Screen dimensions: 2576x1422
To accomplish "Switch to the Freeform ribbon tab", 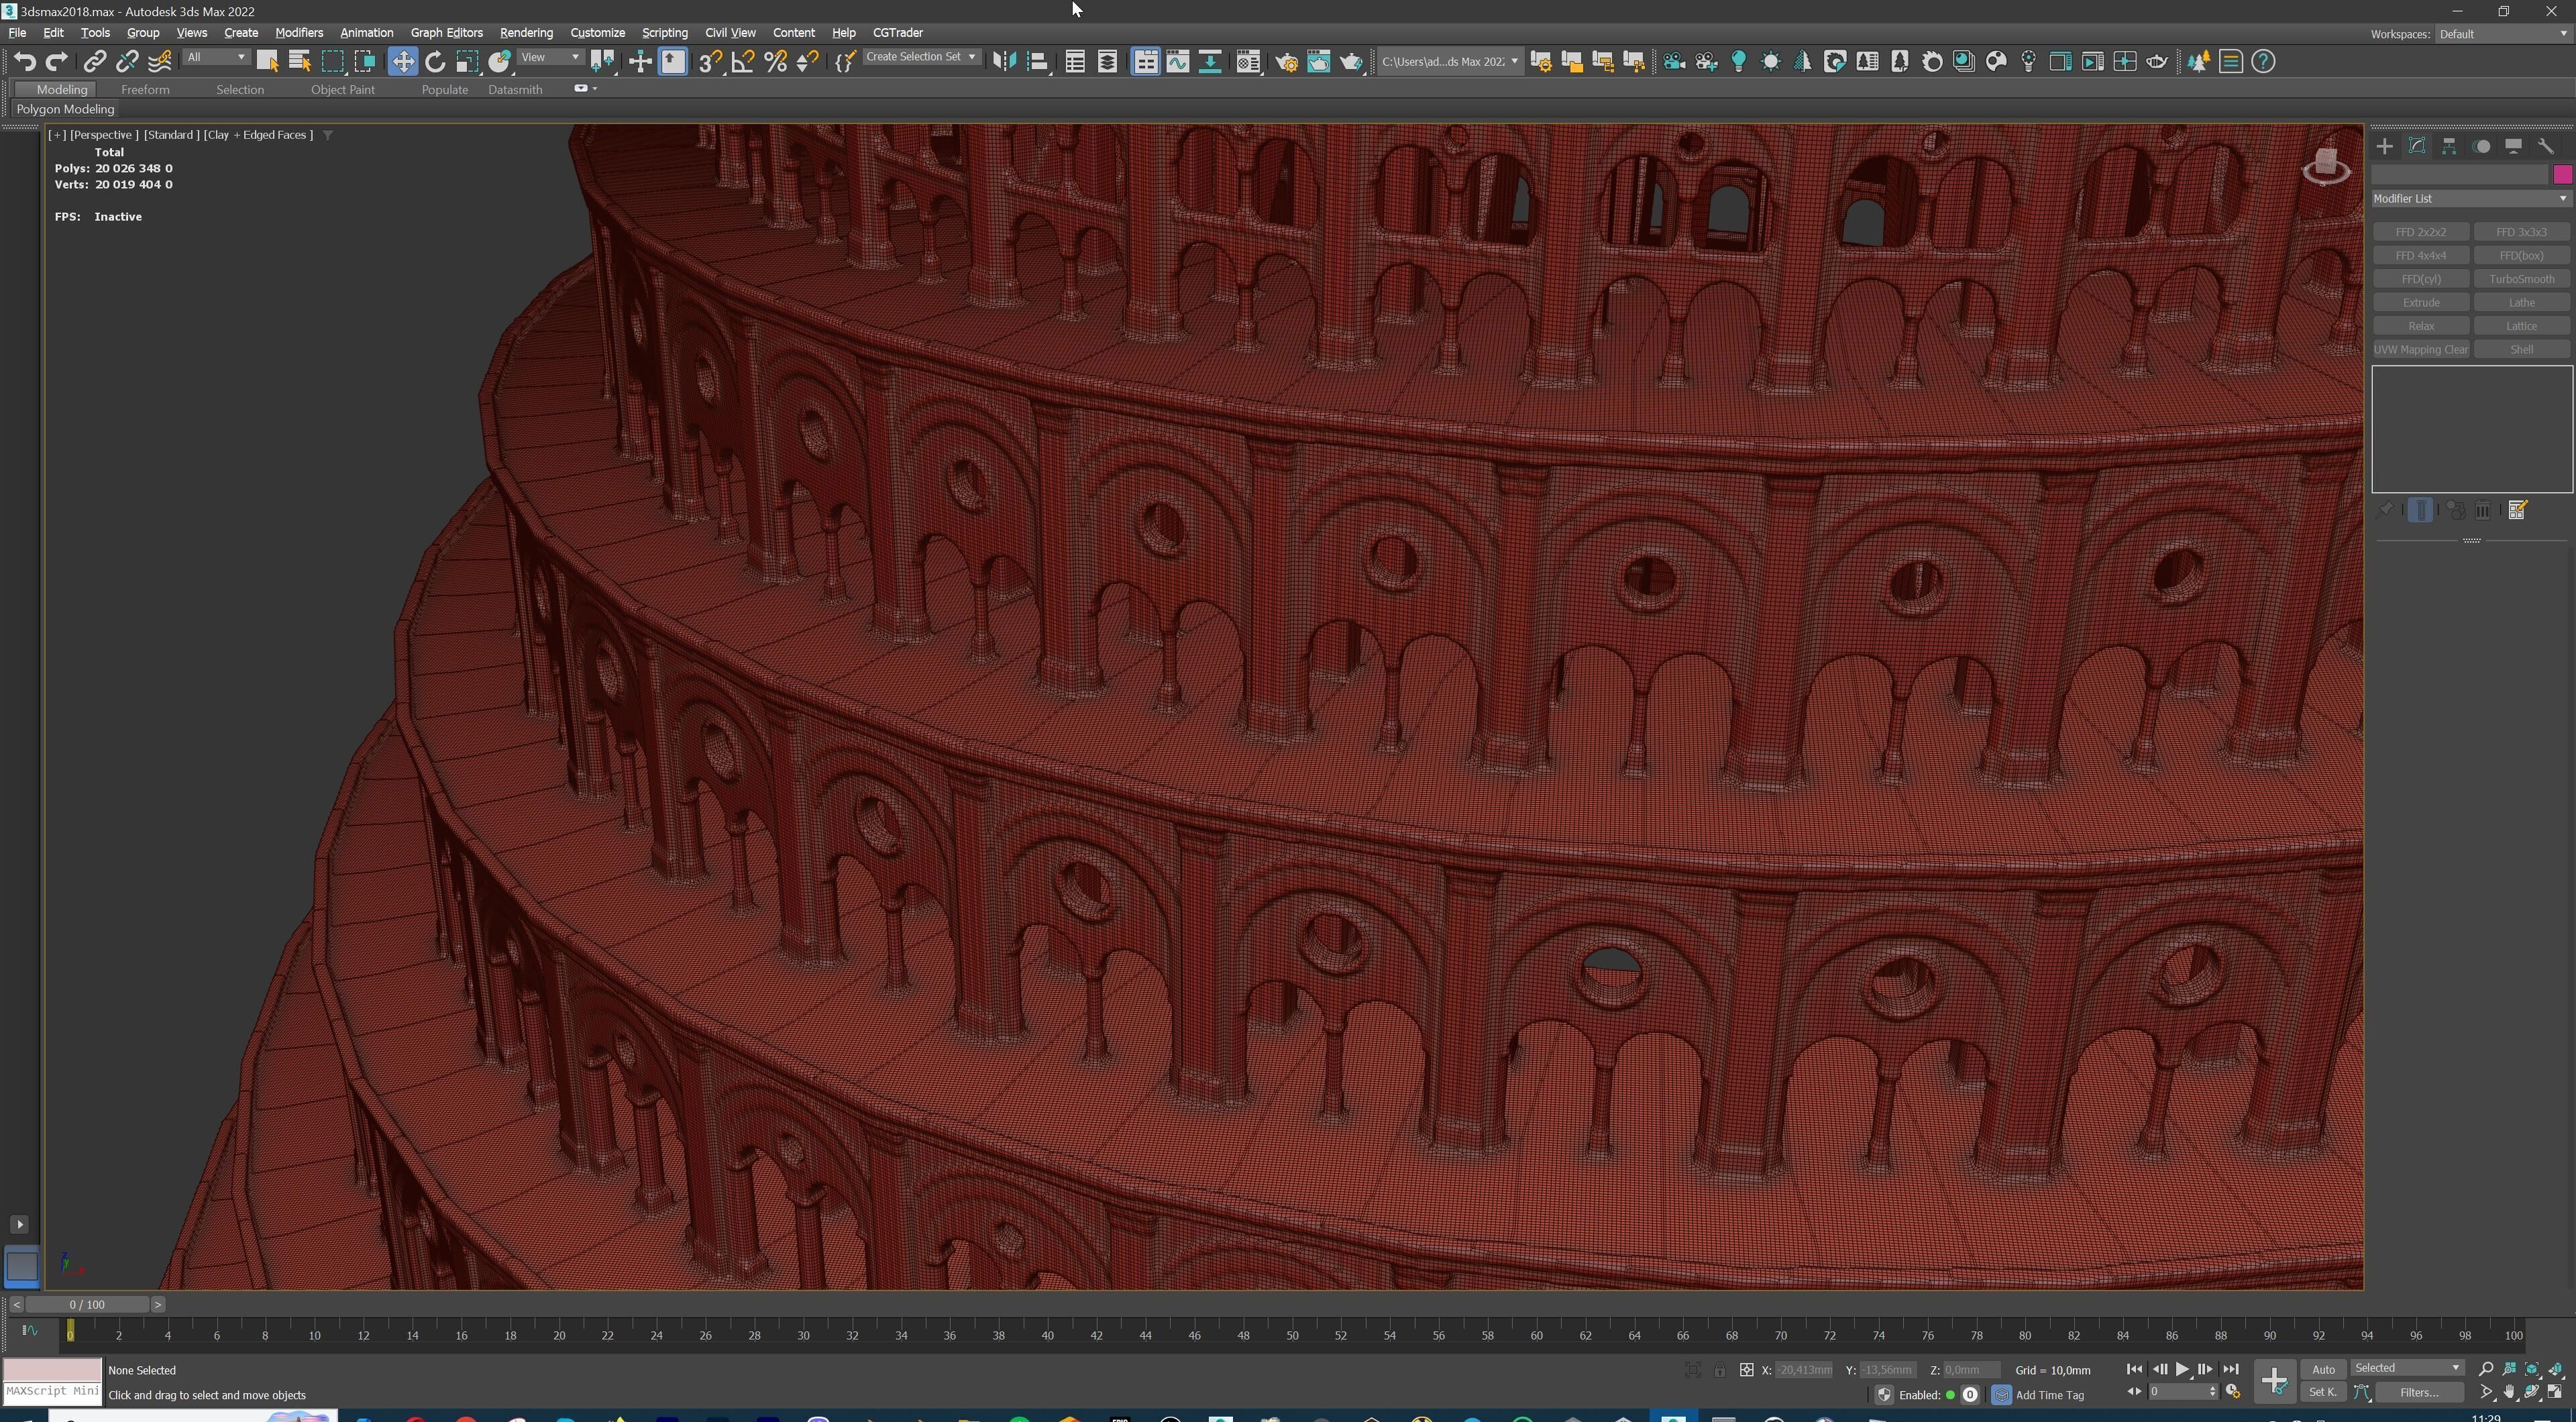I will click(x=145, y=90).
